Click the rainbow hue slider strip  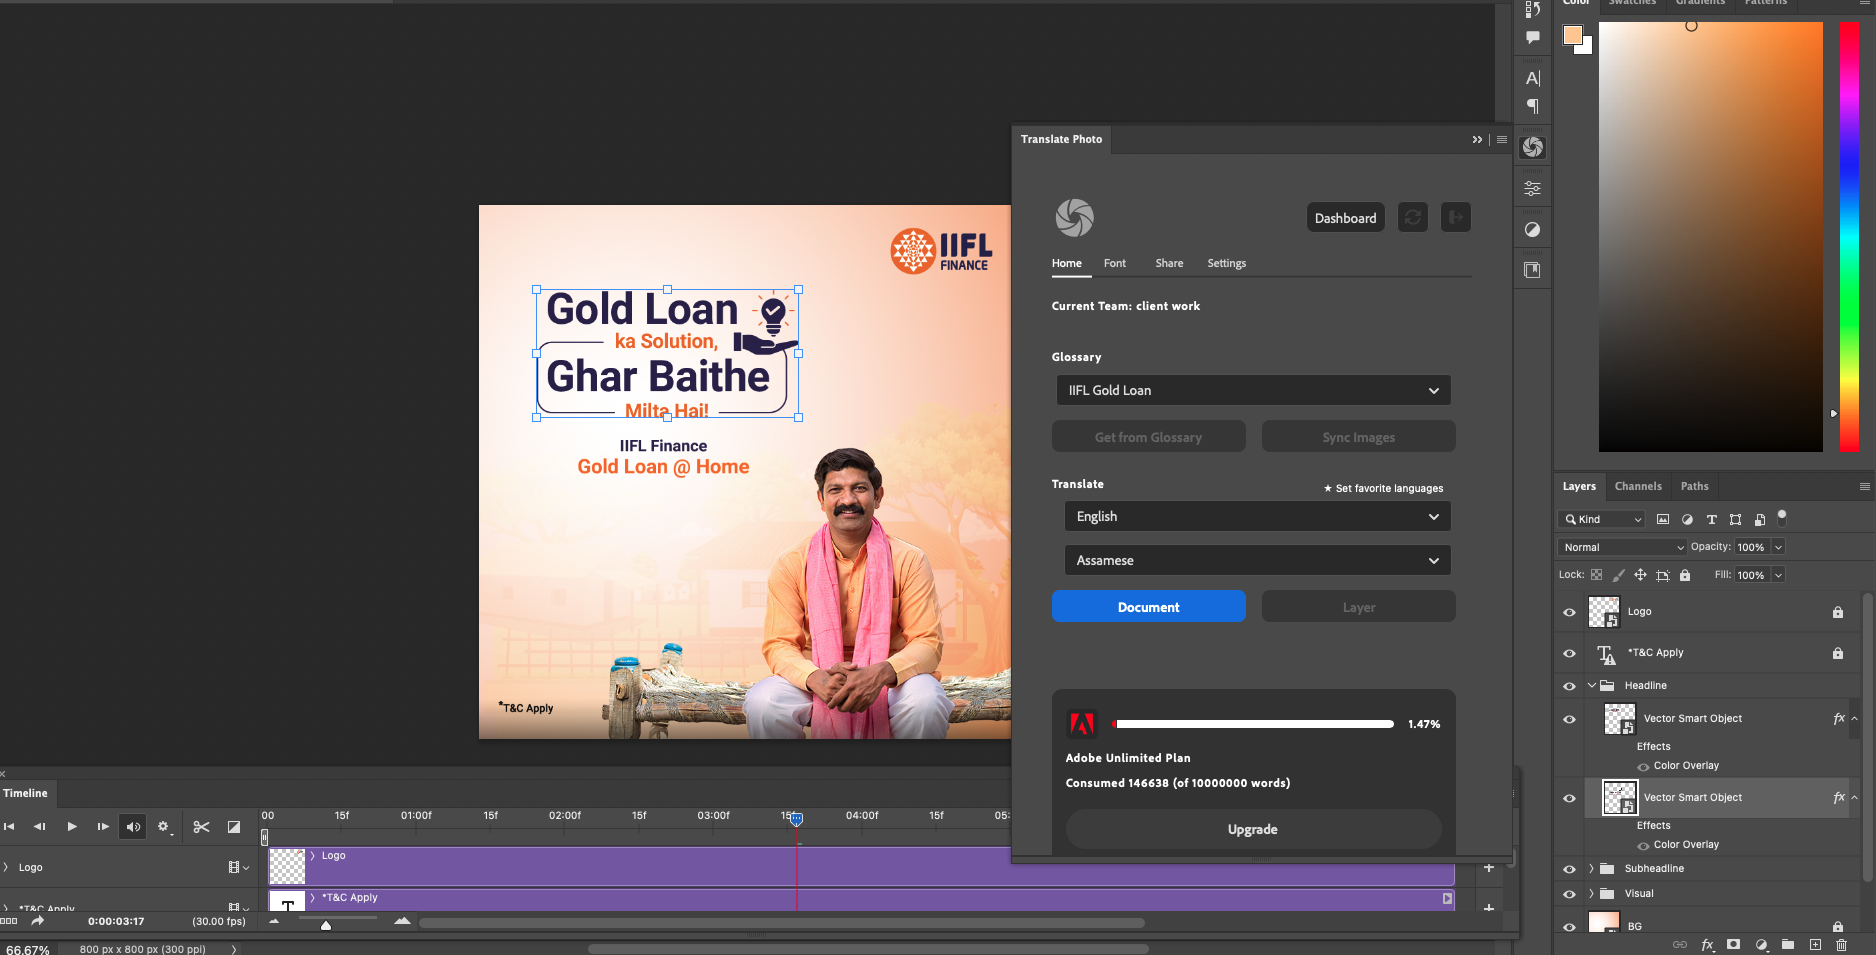point(1849,236)
